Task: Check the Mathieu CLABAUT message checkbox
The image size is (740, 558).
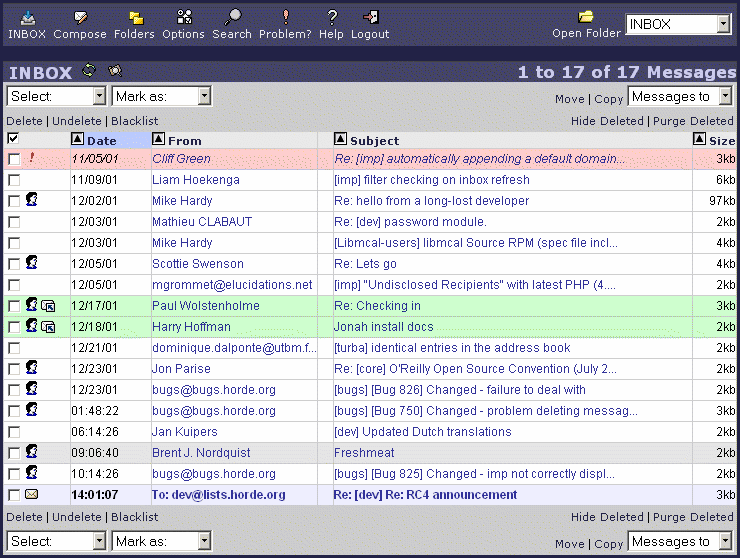Action: click(14, 222)
